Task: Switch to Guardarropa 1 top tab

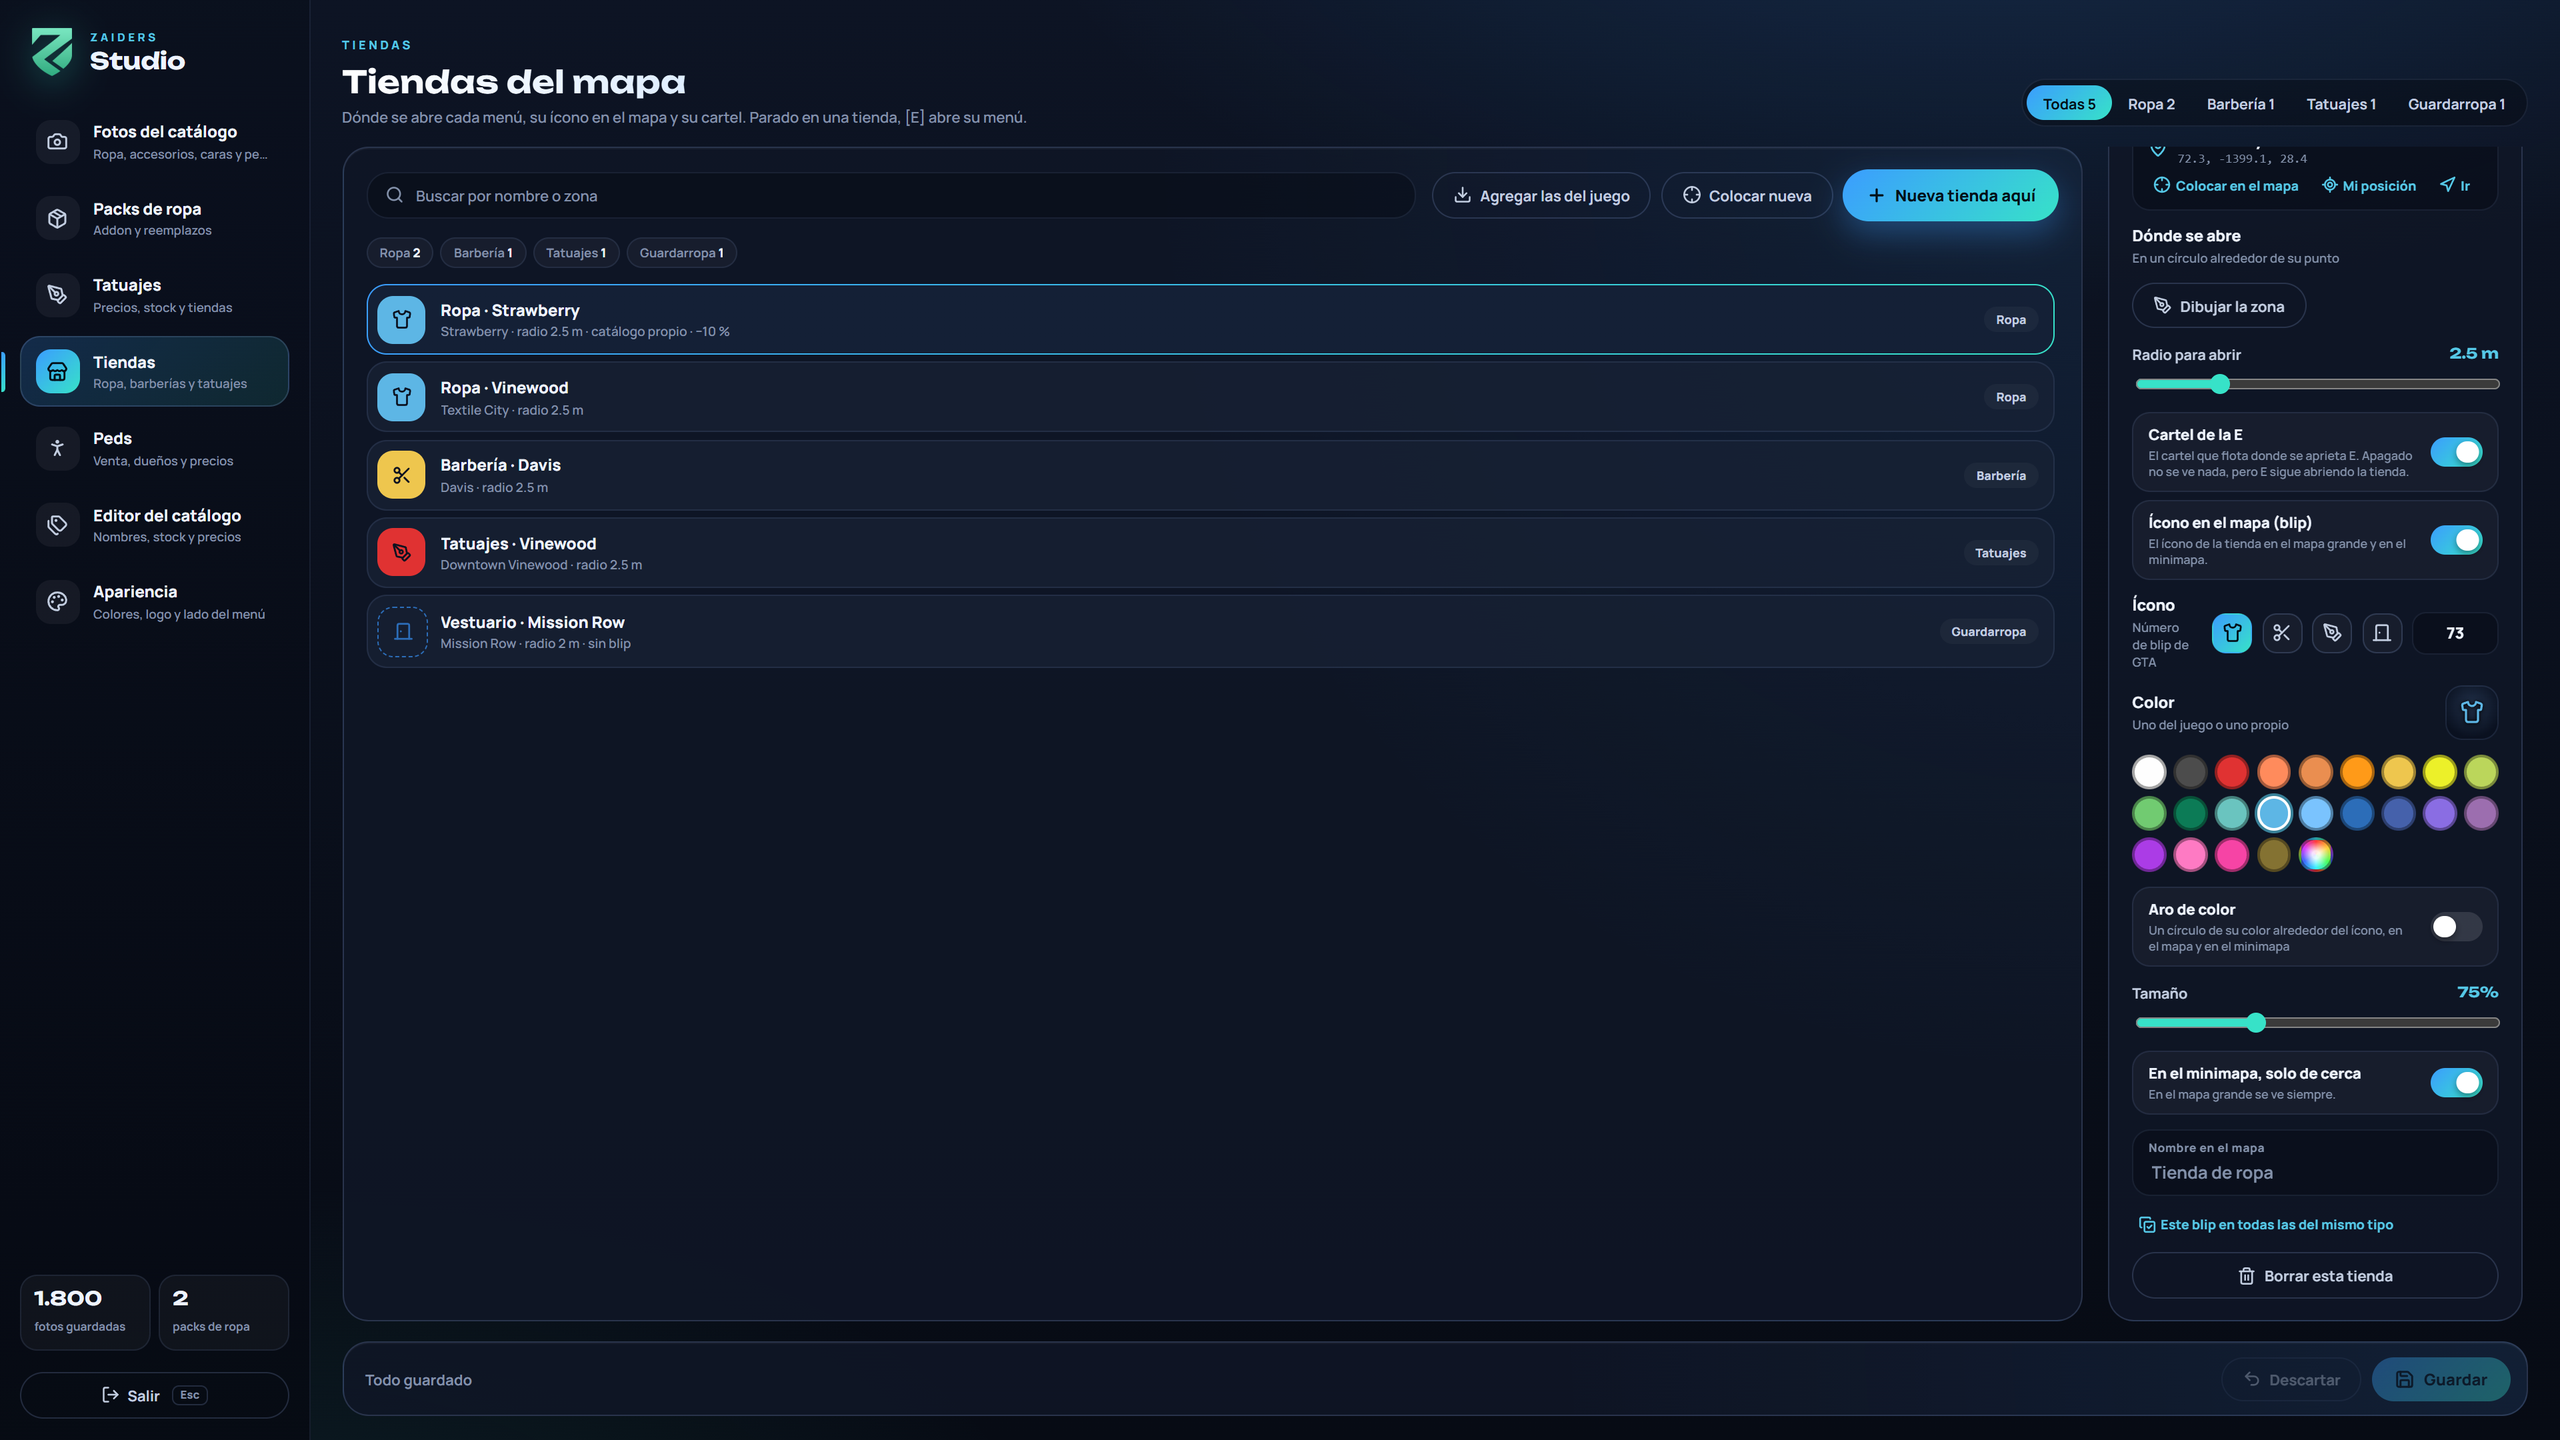Action: coord(2456,104)
